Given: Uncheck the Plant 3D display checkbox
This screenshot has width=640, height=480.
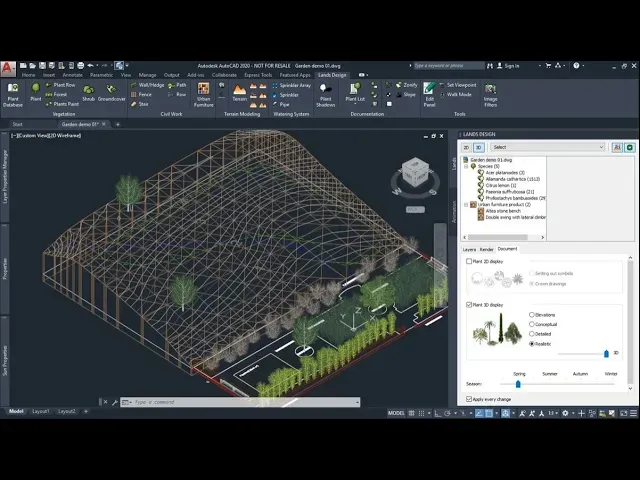Looking at the screenshot, I should [470, 305].
